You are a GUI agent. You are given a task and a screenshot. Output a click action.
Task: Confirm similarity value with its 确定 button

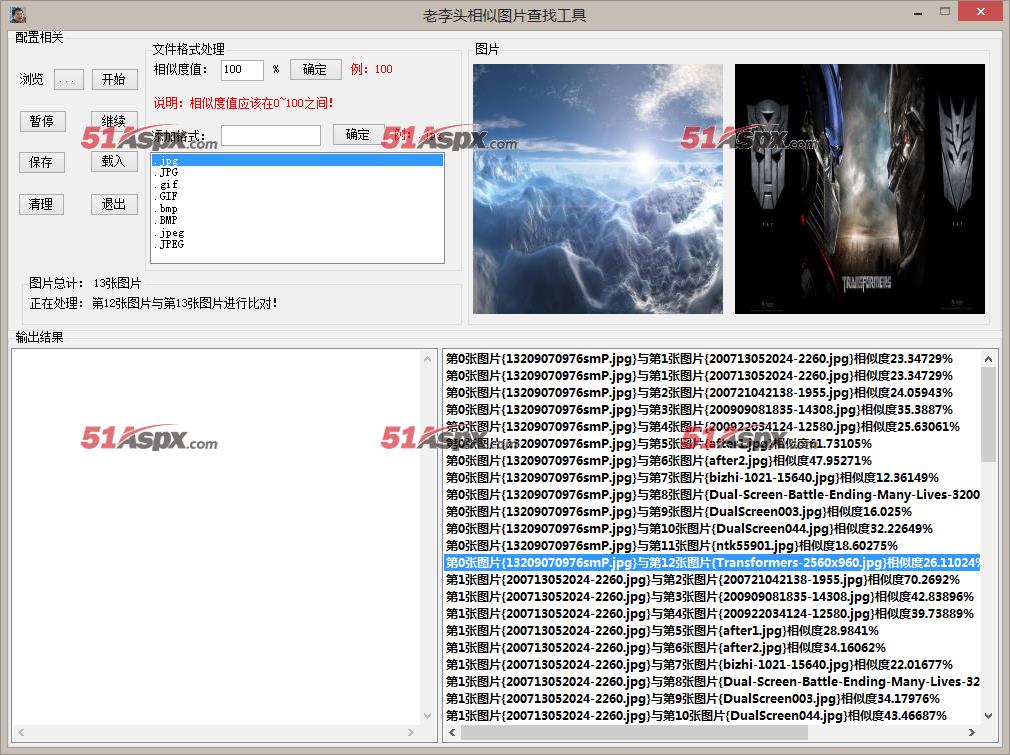(x=315, y=69)
